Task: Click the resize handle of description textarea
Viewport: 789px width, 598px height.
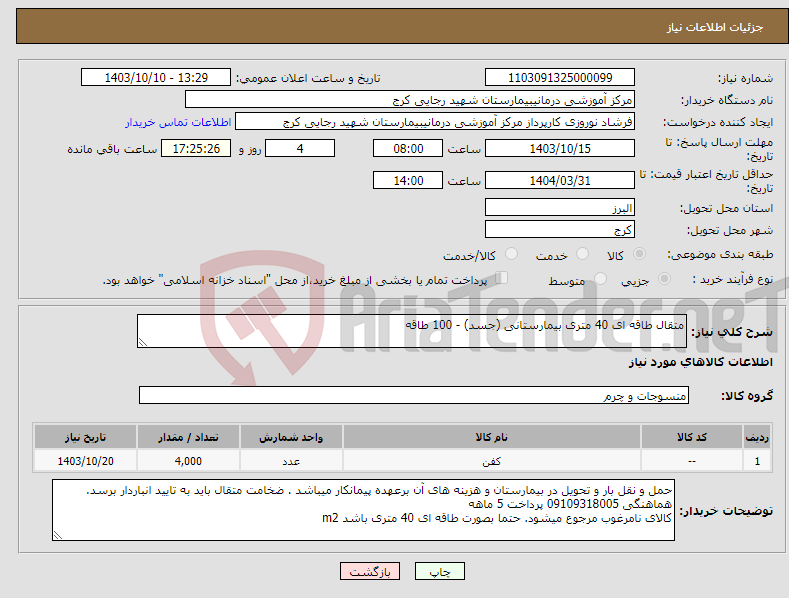Action: click(143, 342)
